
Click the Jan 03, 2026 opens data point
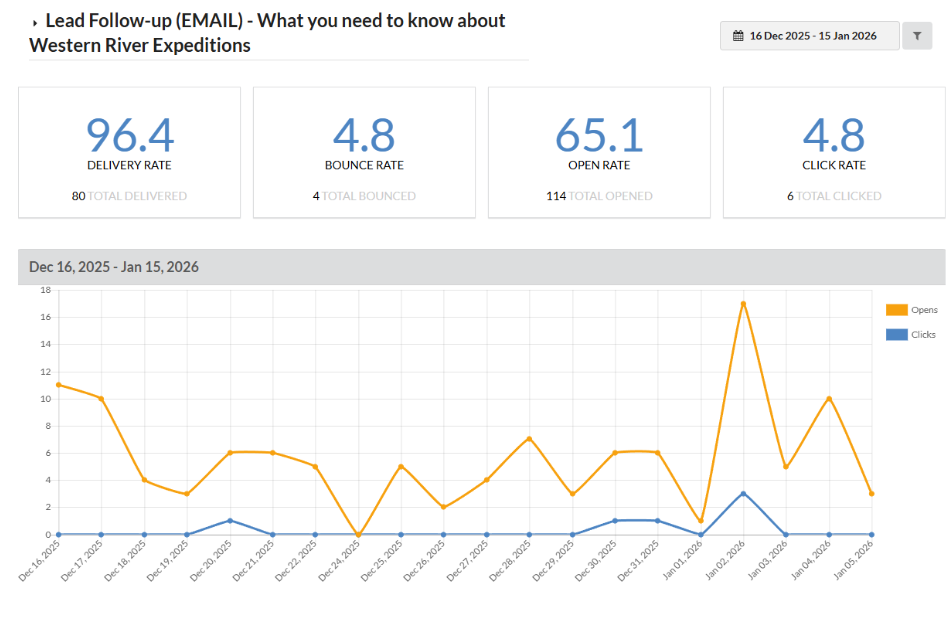[786, 466]
